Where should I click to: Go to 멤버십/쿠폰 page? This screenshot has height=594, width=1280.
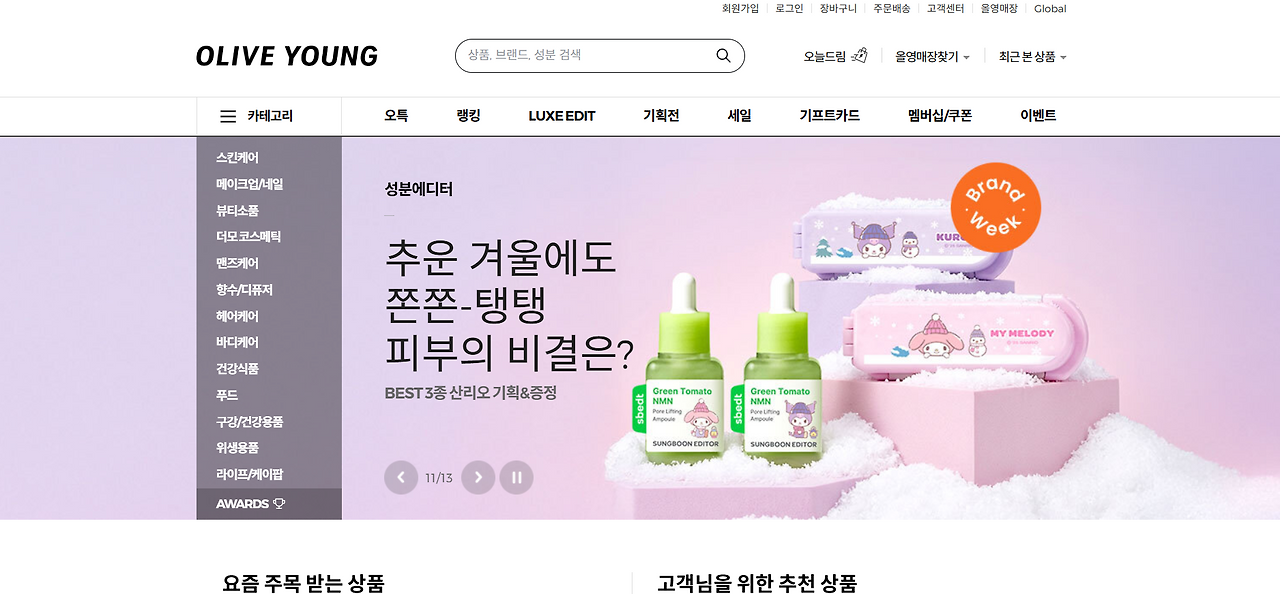(x=940, y=116)
